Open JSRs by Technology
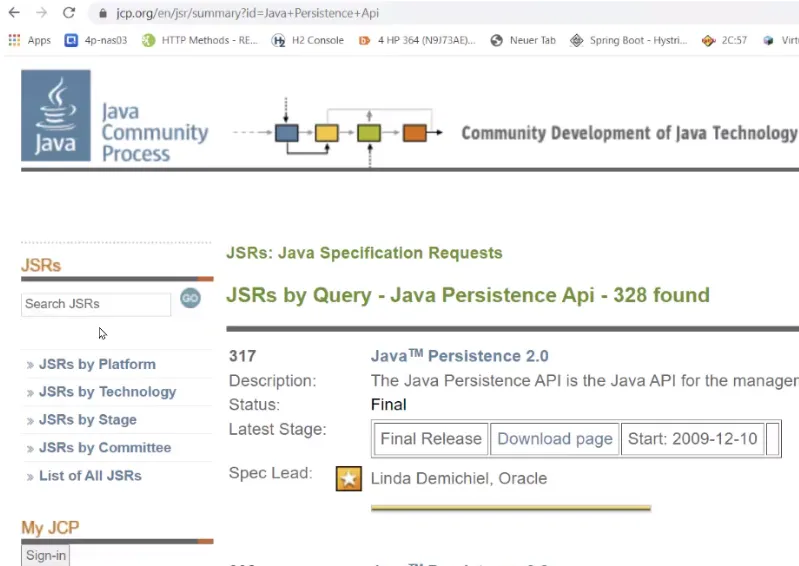 pyautogui.click(x=108, y=392)
